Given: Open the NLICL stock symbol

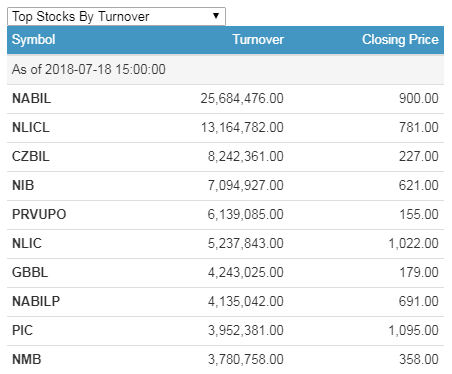Looking at the screenshot, I should [31, 128].
